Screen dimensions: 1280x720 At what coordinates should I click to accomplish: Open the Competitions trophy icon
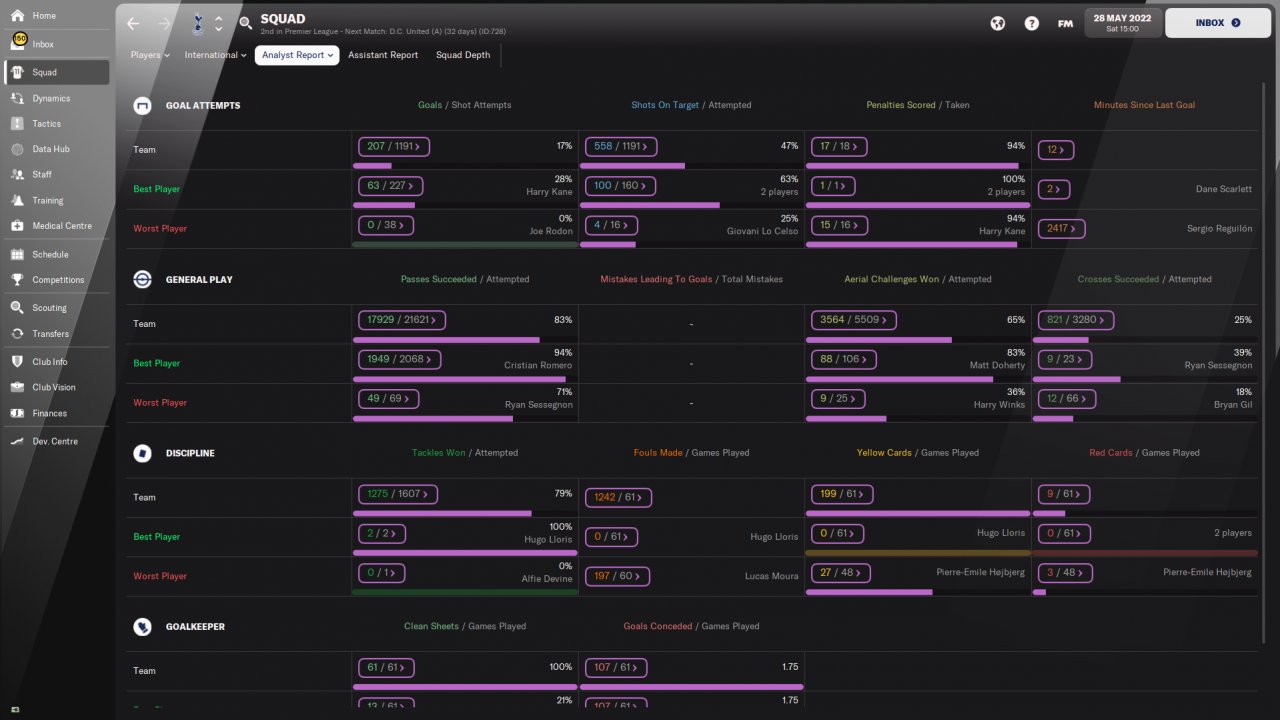(17, 280)
